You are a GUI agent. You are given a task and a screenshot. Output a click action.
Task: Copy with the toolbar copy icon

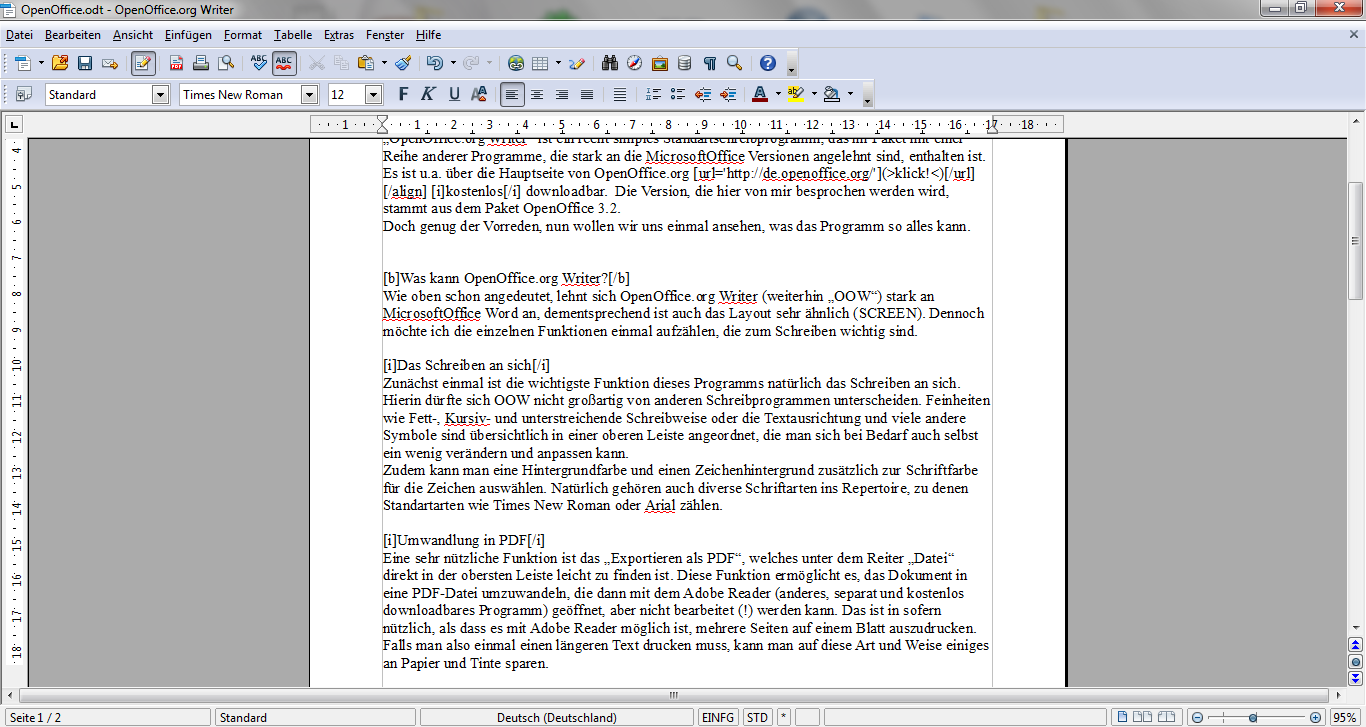pyautogui.click(x=341, y=63)
